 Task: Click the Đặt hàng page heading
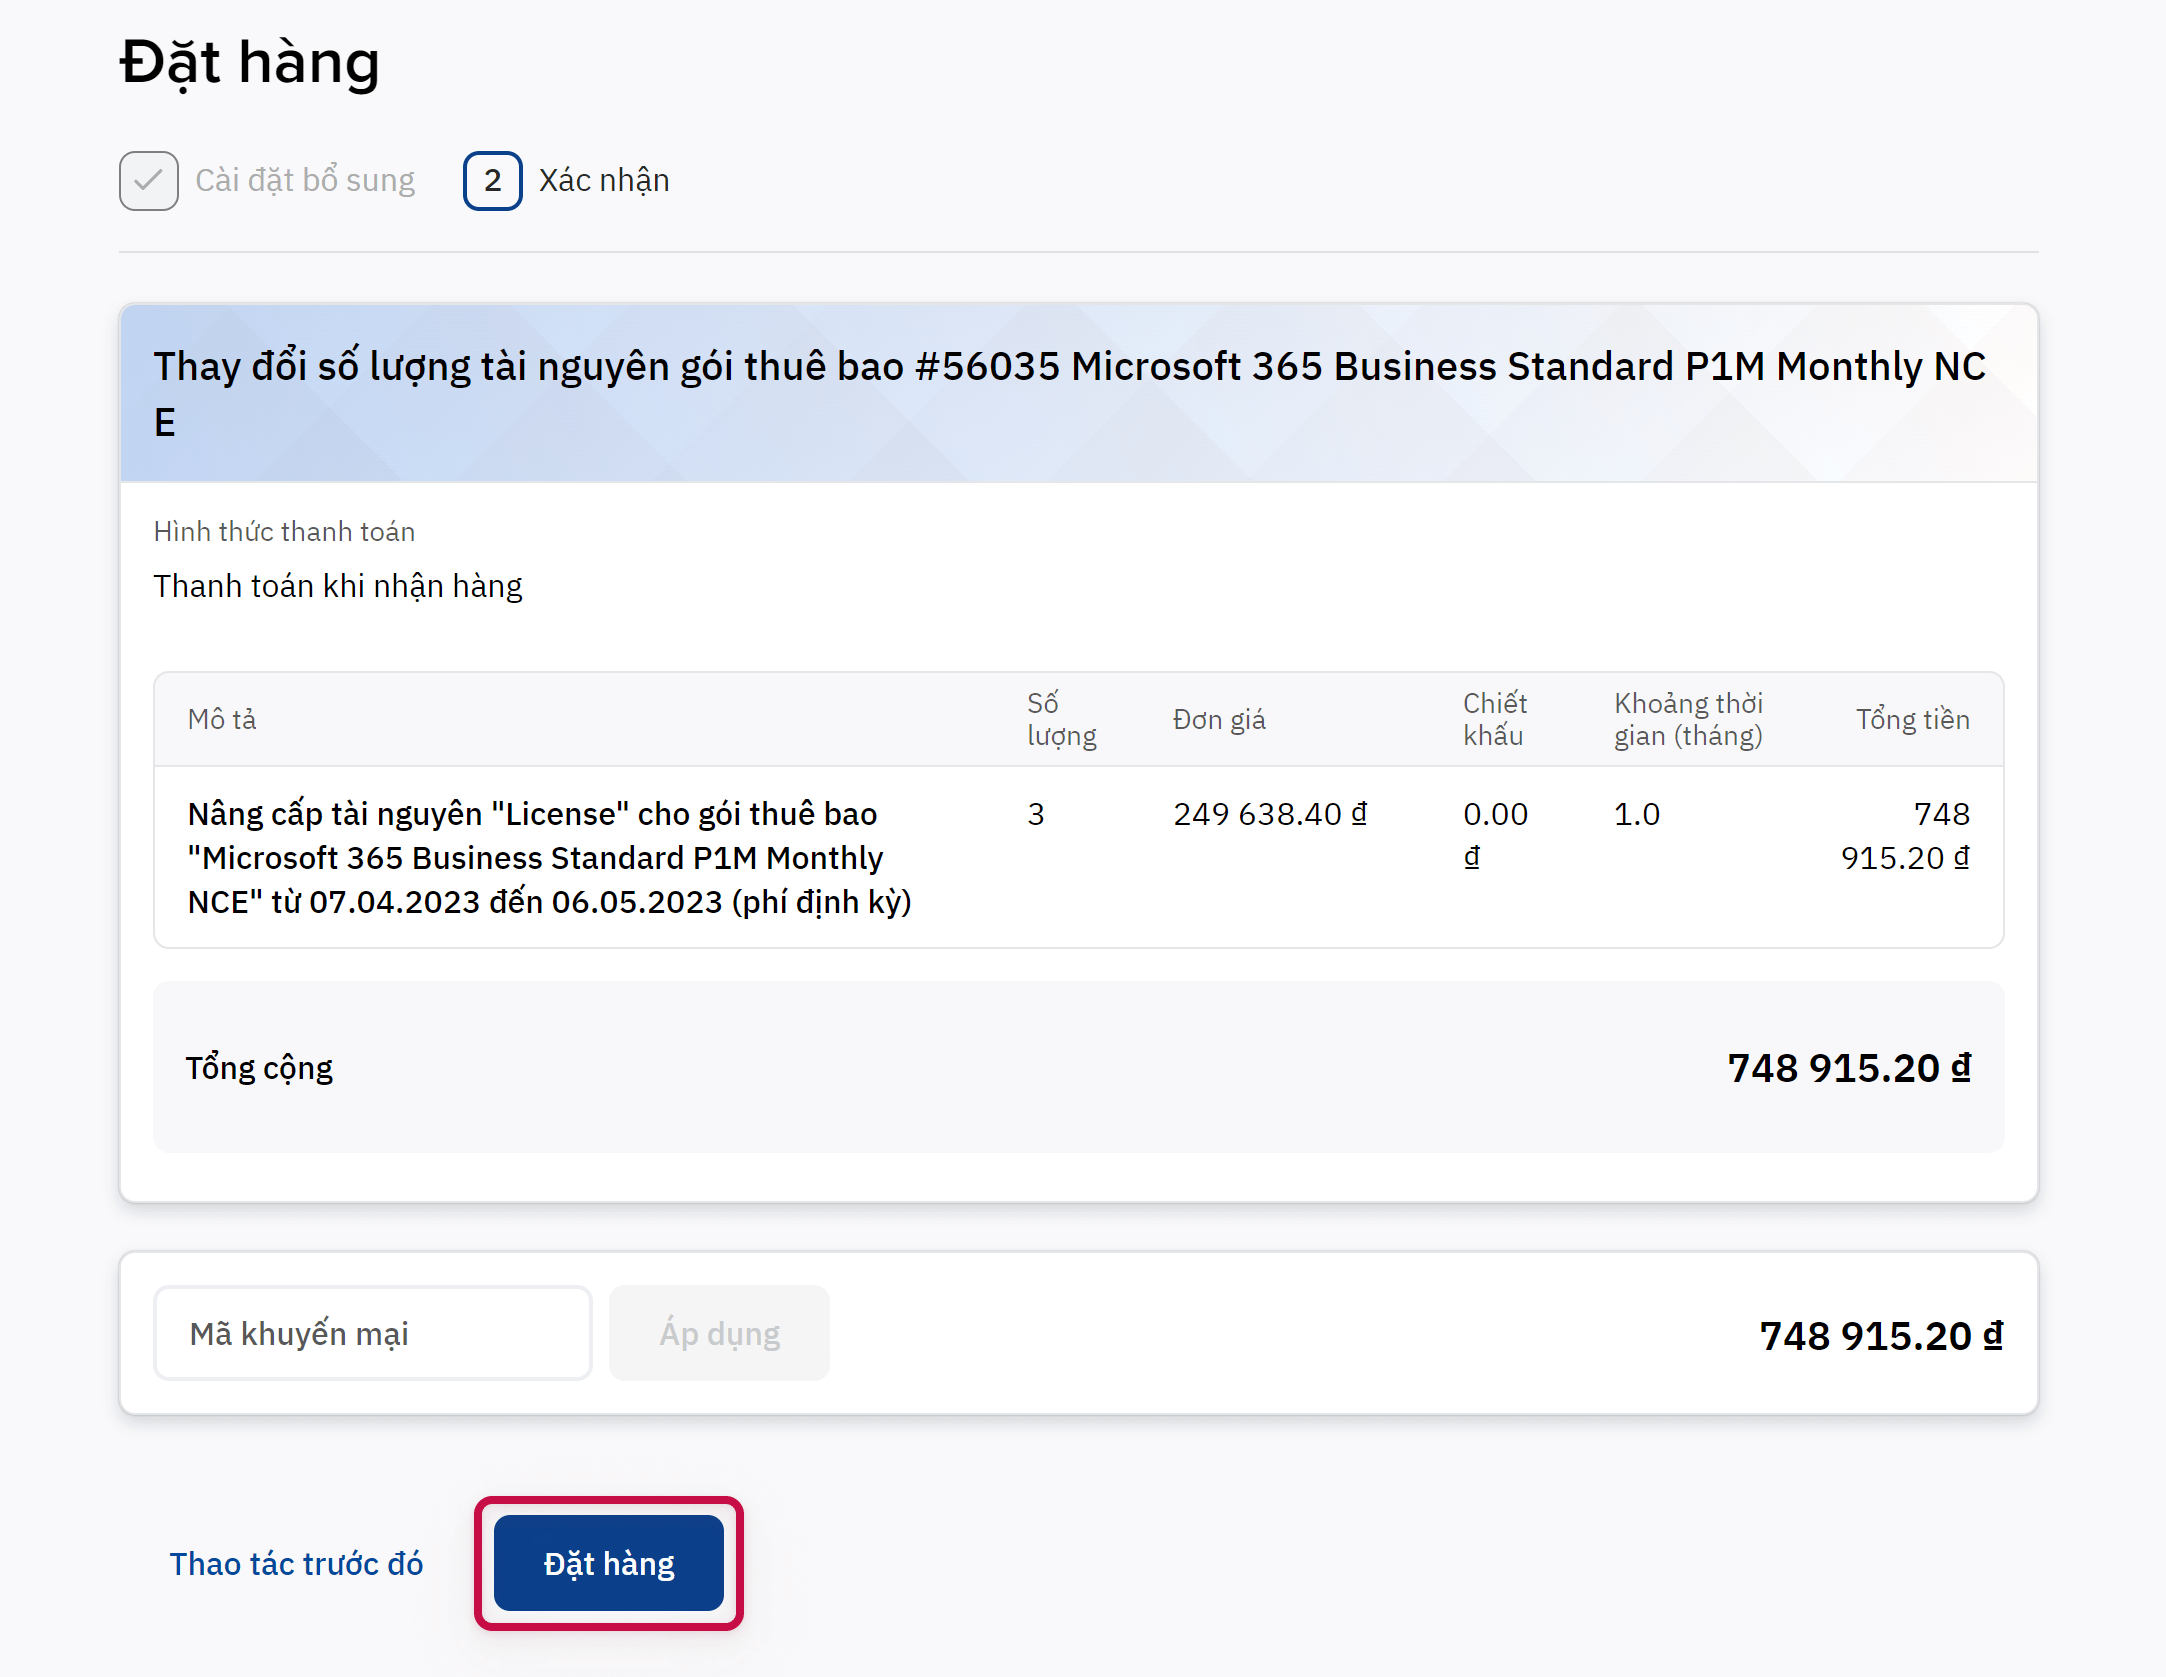point(250,62)
